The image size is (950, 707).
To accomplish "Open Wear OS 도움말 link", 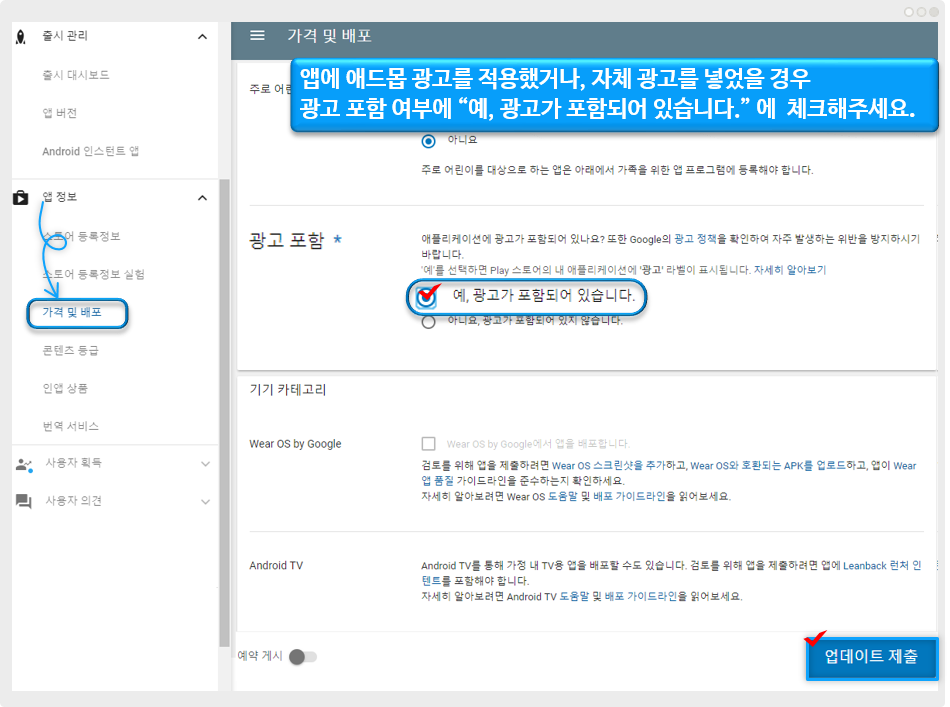I will tap(563, 497).
